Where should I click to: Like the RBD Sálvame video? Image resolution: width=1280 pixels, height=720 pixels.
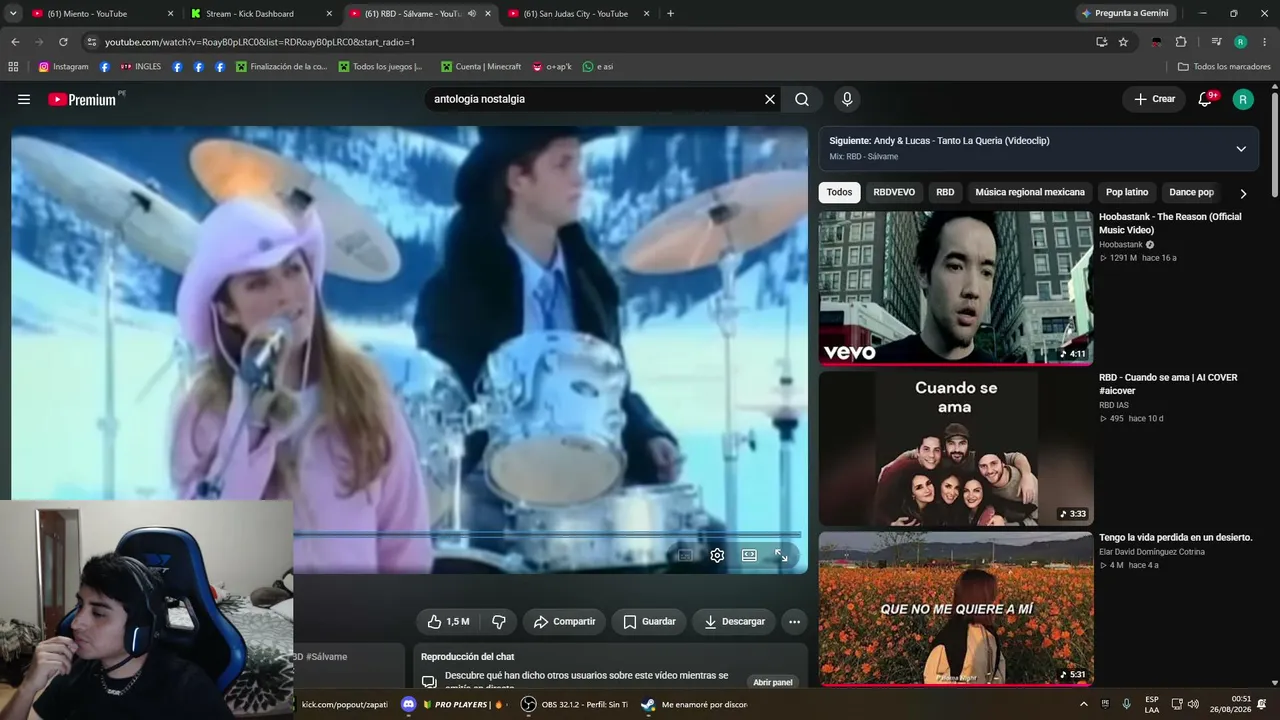pos(447,621)
